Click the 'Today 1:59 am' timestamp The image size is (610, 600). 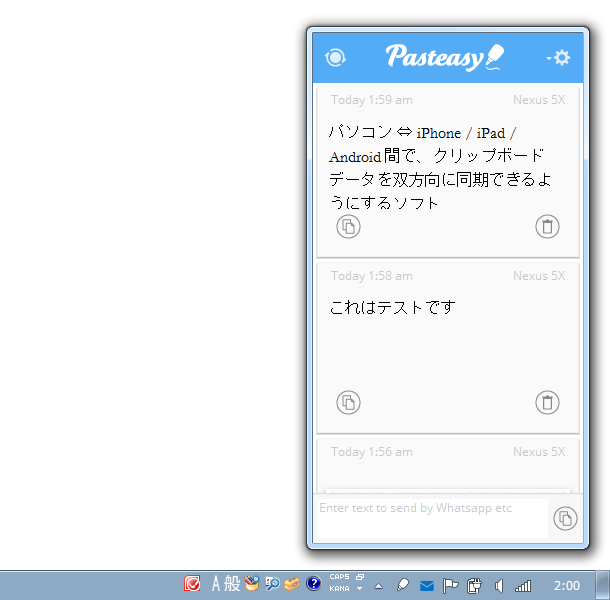tap(372, 100)
